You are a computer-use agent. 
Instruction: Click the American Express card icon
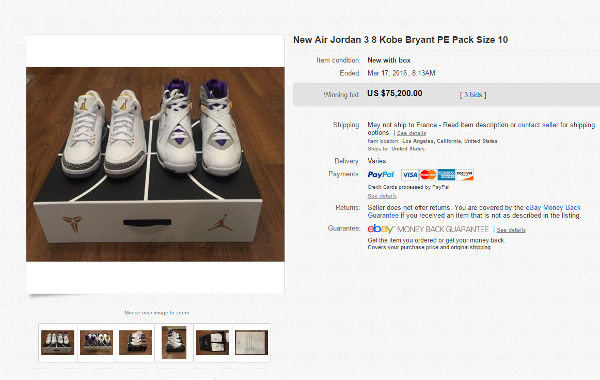tap(446, 175)
